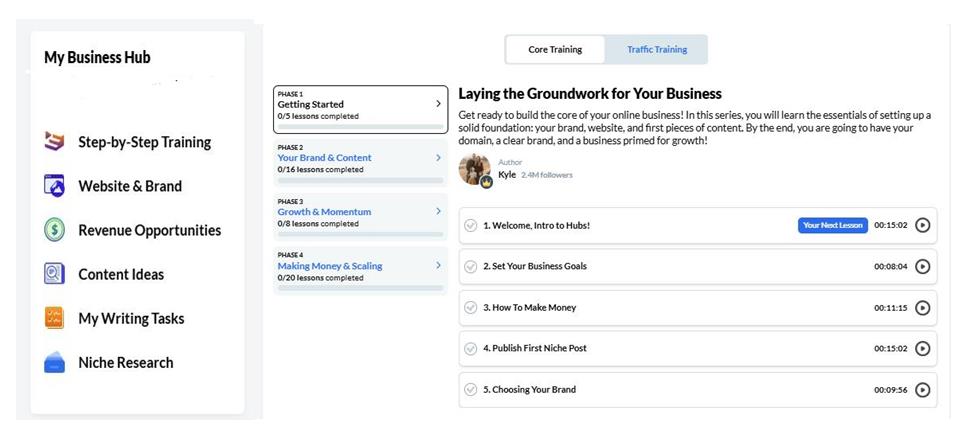Expand Phase 4 Making Money & Scaling chevron
The image size is (968, 425).
tap(438, 265)
